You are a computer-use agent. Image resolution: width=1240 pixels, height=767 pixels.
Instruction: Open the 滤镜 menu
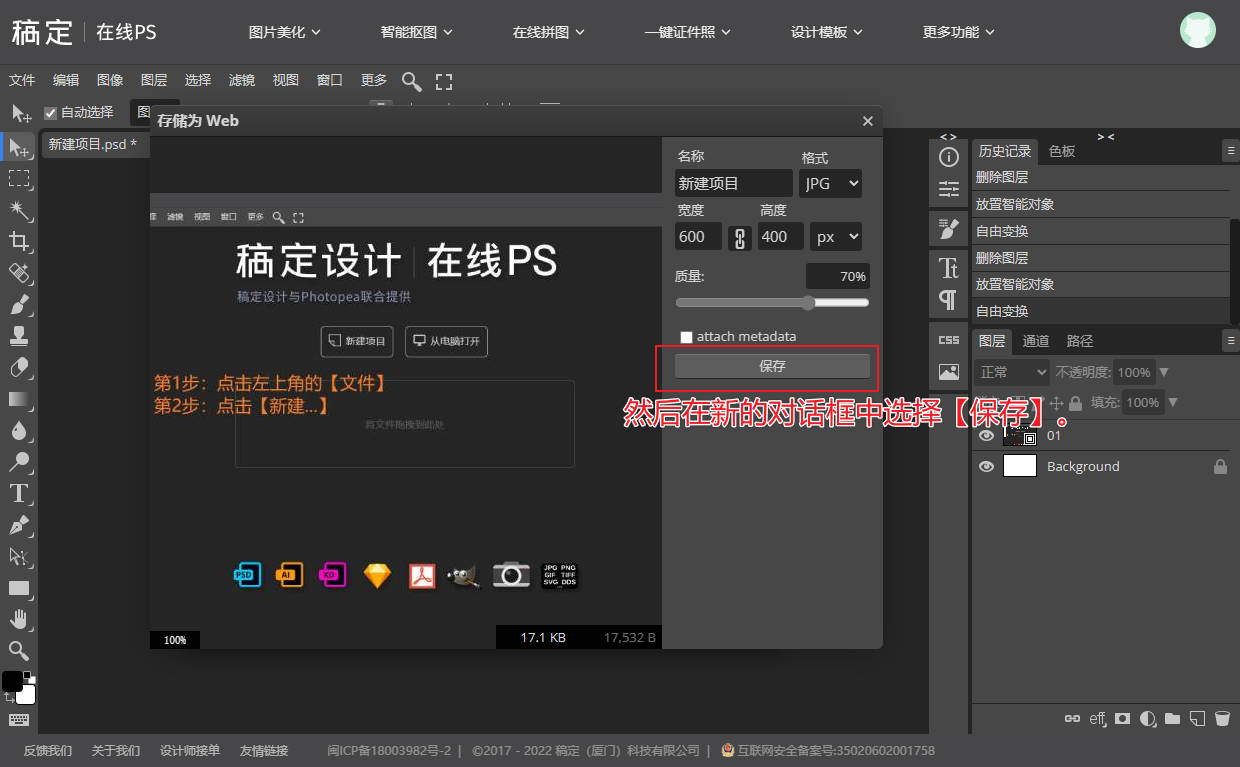click(x=242, y=80)
